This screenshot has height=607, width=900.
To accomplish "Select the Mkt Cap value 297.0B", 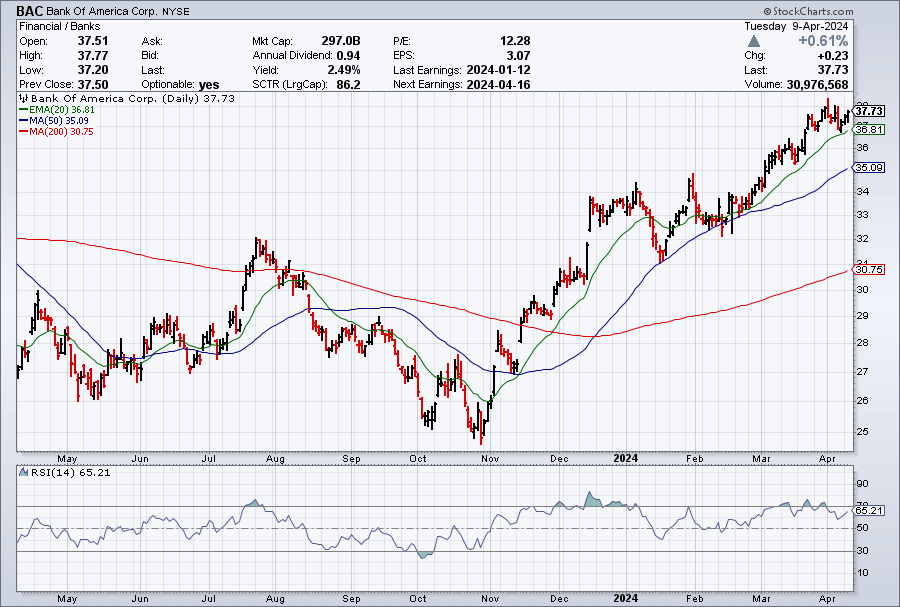I will [x=341, y=41].
